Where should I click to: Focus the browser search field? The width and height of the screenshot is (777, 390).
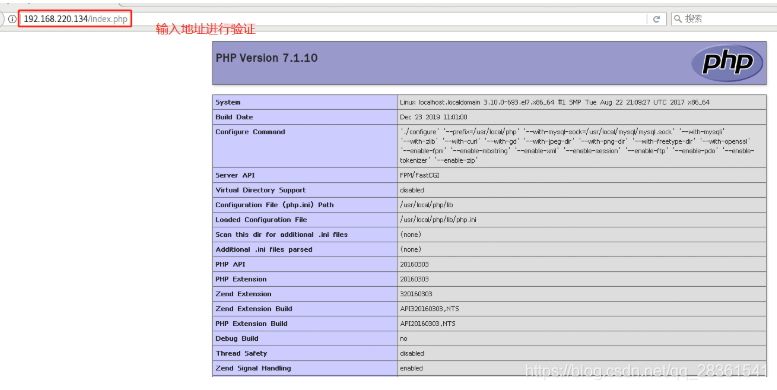click(x=724, y=19)
